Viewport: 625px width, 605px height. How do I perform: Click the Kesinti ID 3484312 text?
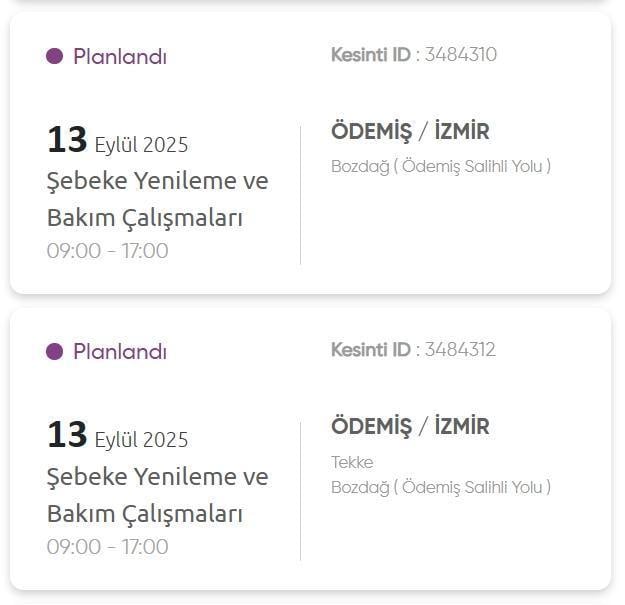[x=413, y=349]
